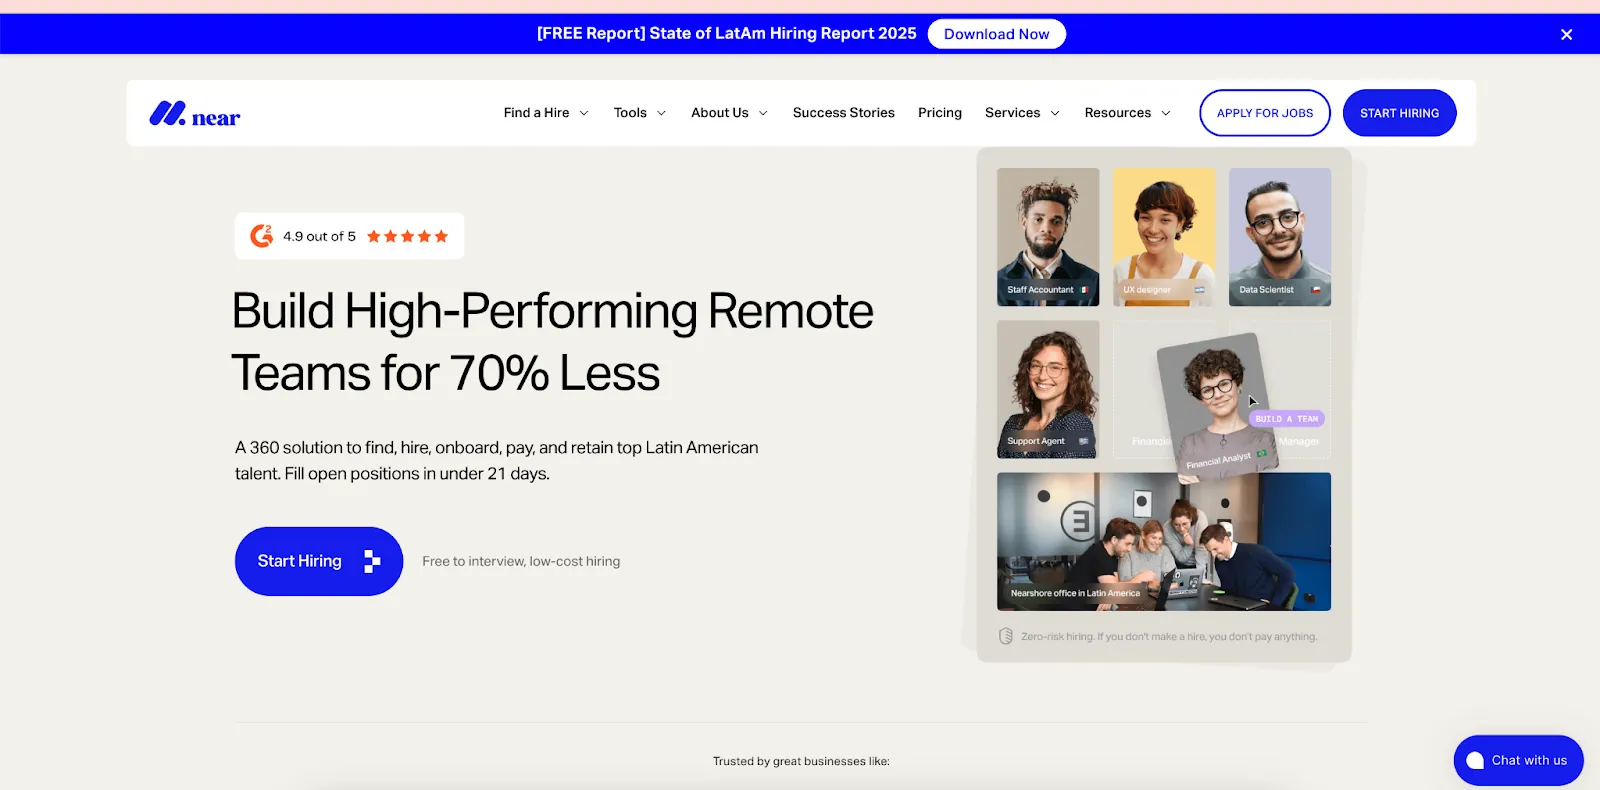
Task: Expand the Find a Hire chevron
Action: pyautogui.click(x=584, y=113)
